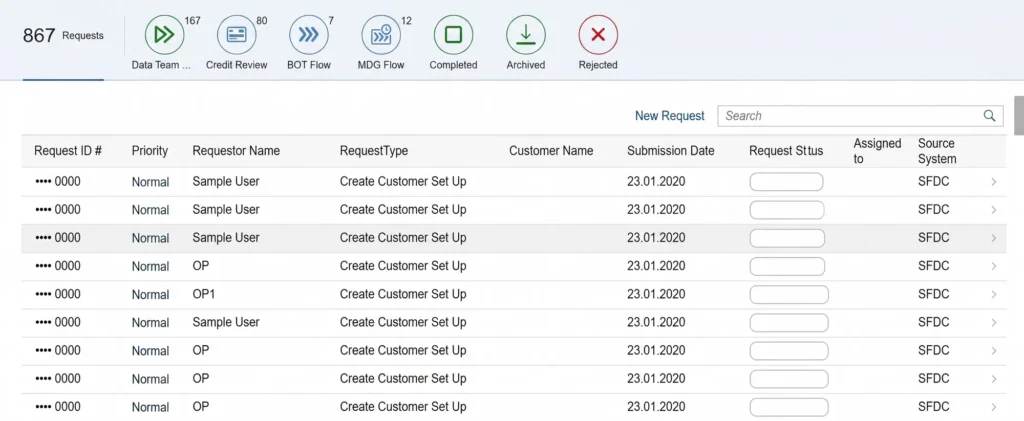The image size is (1024, 421).
Task: Open Normal priority in the OP1 row
Action: 150,295
